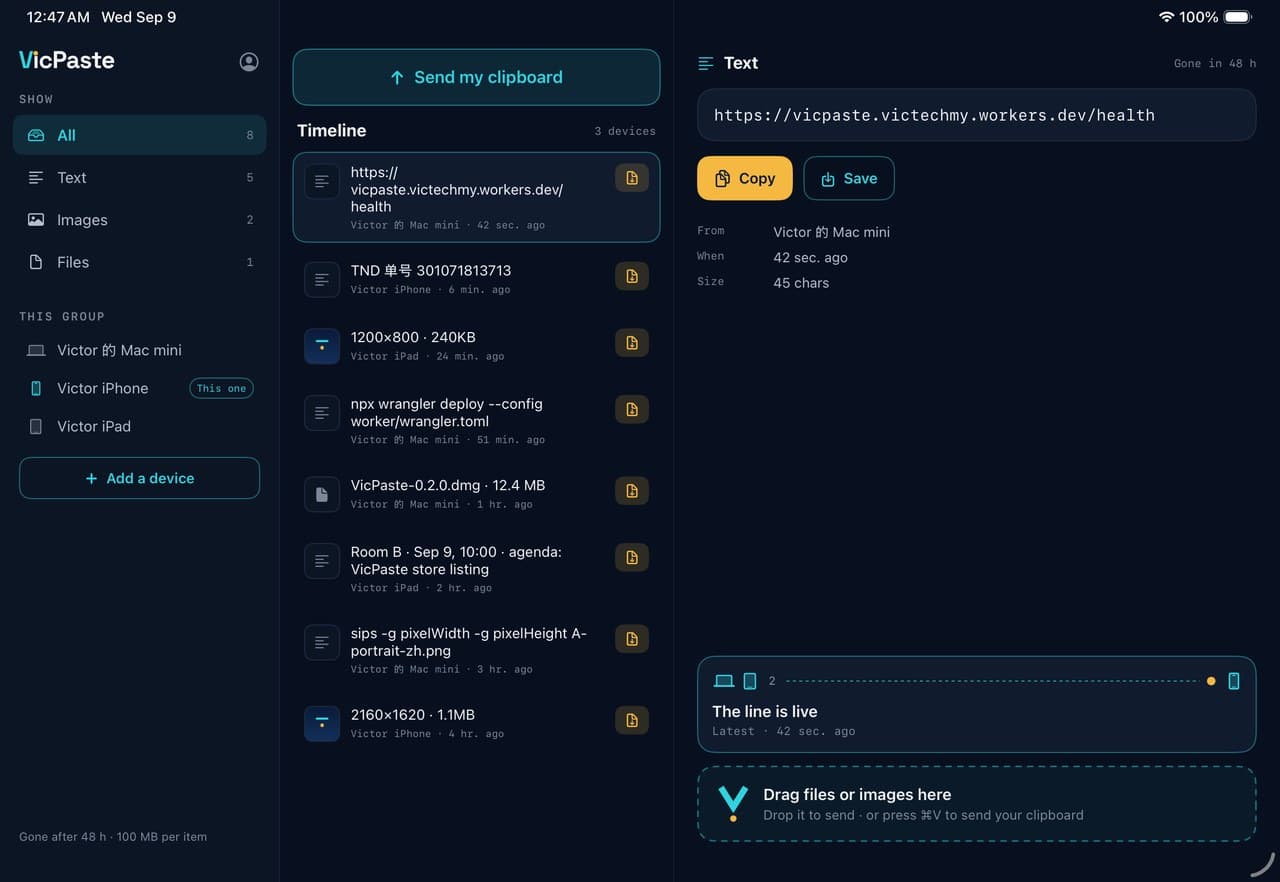Image resolution: width=1280 pixels, height=882 pixels.
Task: Click the text icon of Room B row
Action: pyautogui.click(x=322, y=561)
